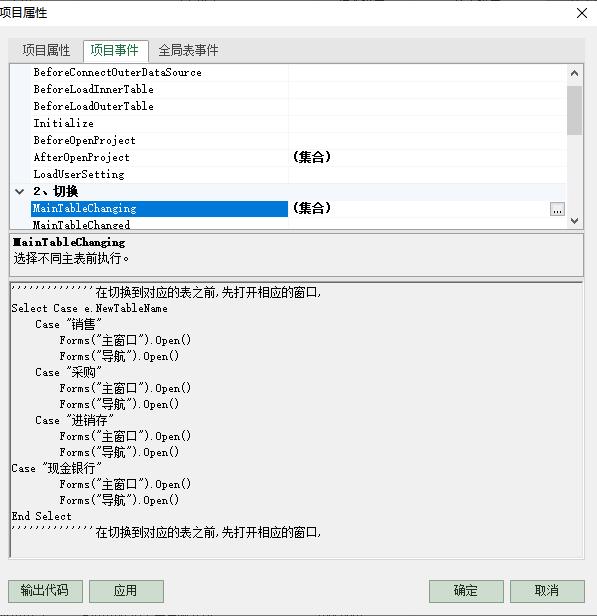Click the Select Case code line
The height and width of the screenshot is (616, 597).
(89, 308)
